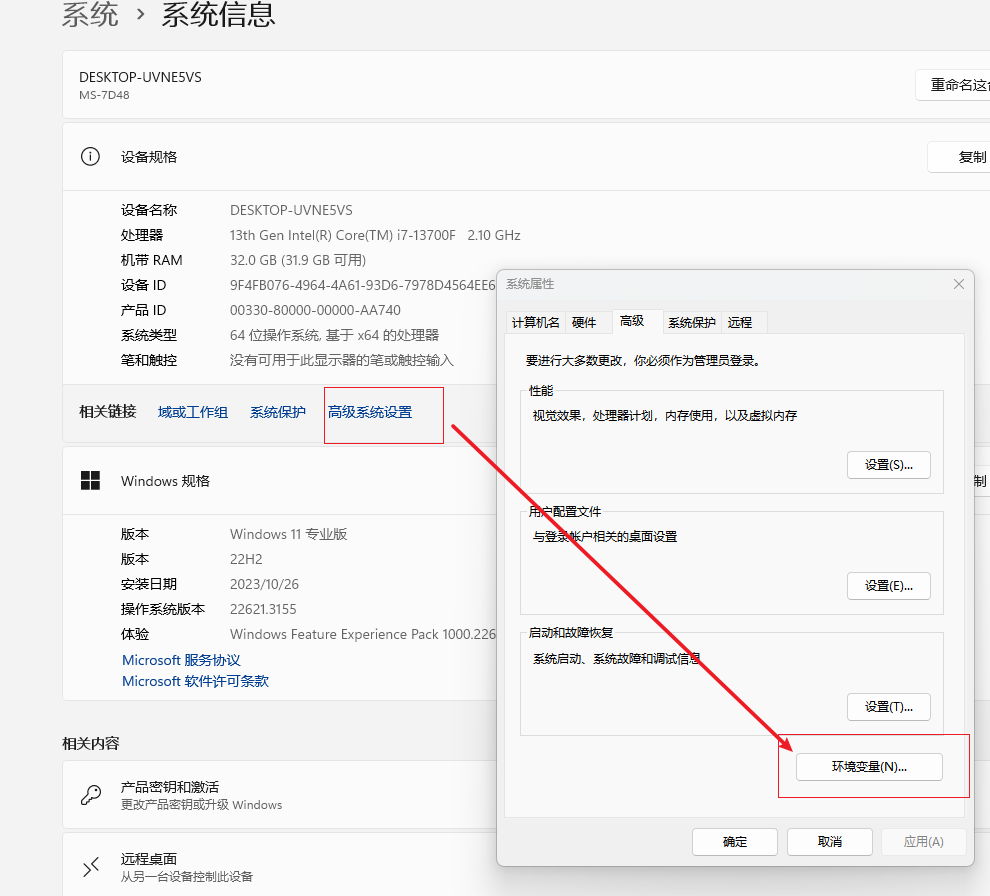This screenshot has width=990, height=896.
Task: Click 取消 to cancel the dialog
Action: tap(830, 842)
